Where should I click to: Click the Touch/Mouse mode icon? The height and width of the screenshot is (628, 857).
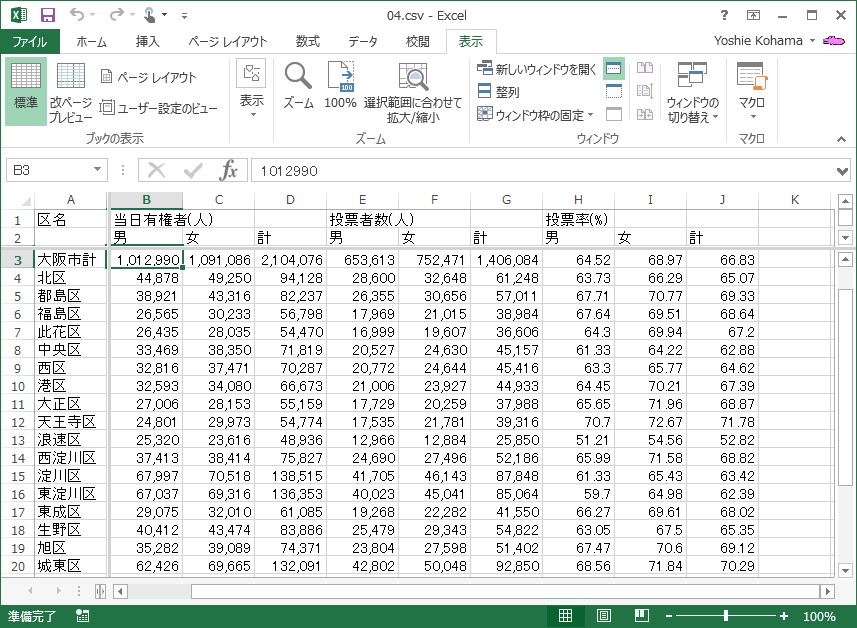click(150, 15)
